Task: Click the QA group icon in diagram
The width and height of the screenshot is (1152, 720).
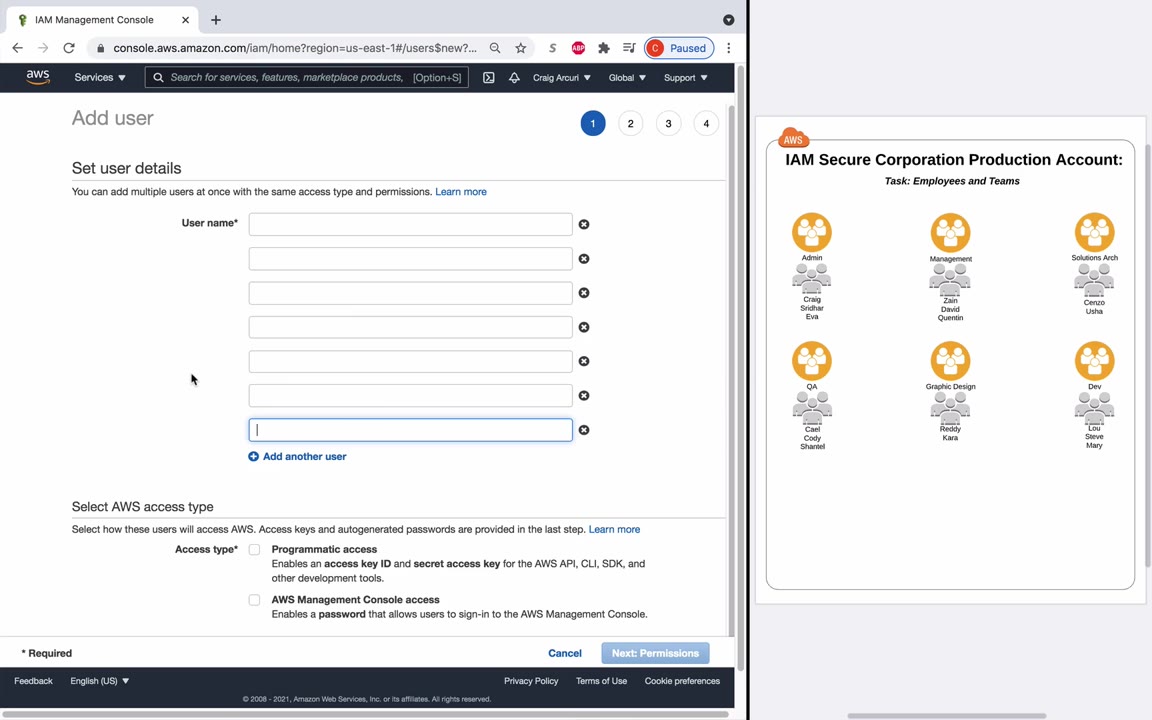Action: point(812,361)
